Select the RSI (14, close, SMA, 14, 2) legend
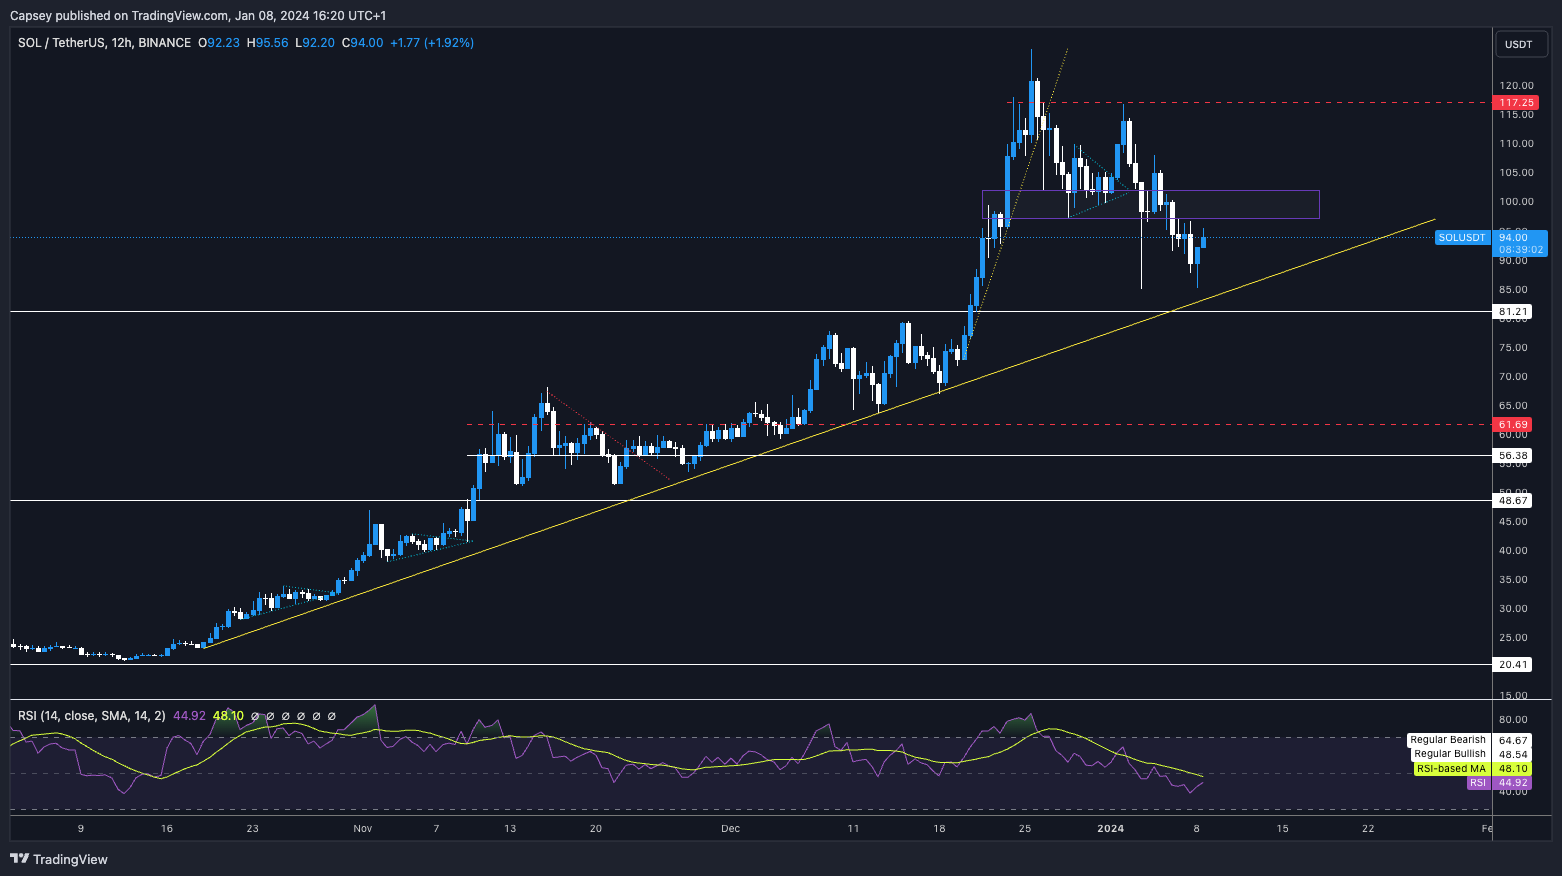1562x876 pixels. tap(92, 716)
